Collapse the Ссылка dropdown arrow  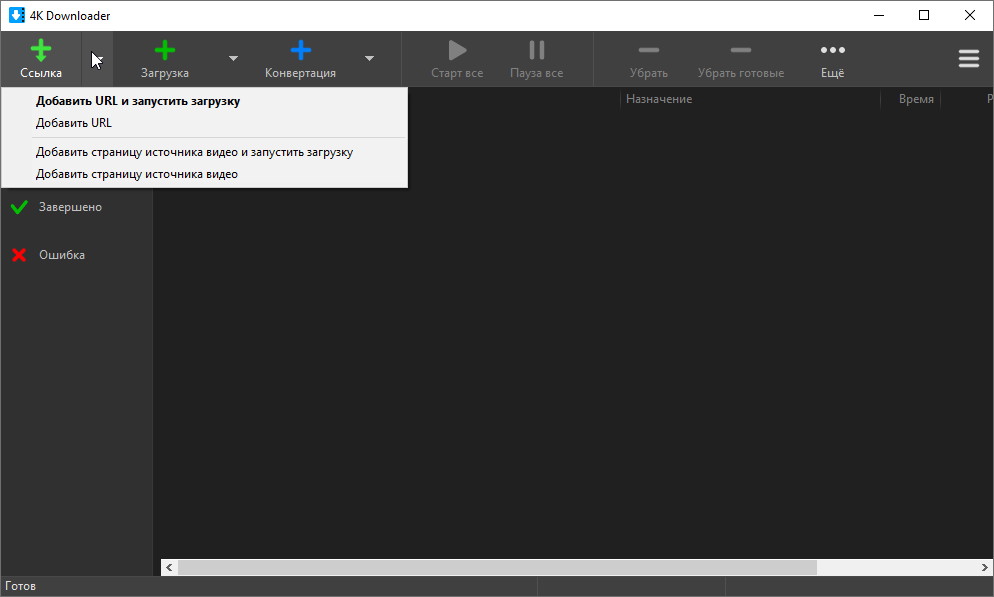tap(97, 59)
